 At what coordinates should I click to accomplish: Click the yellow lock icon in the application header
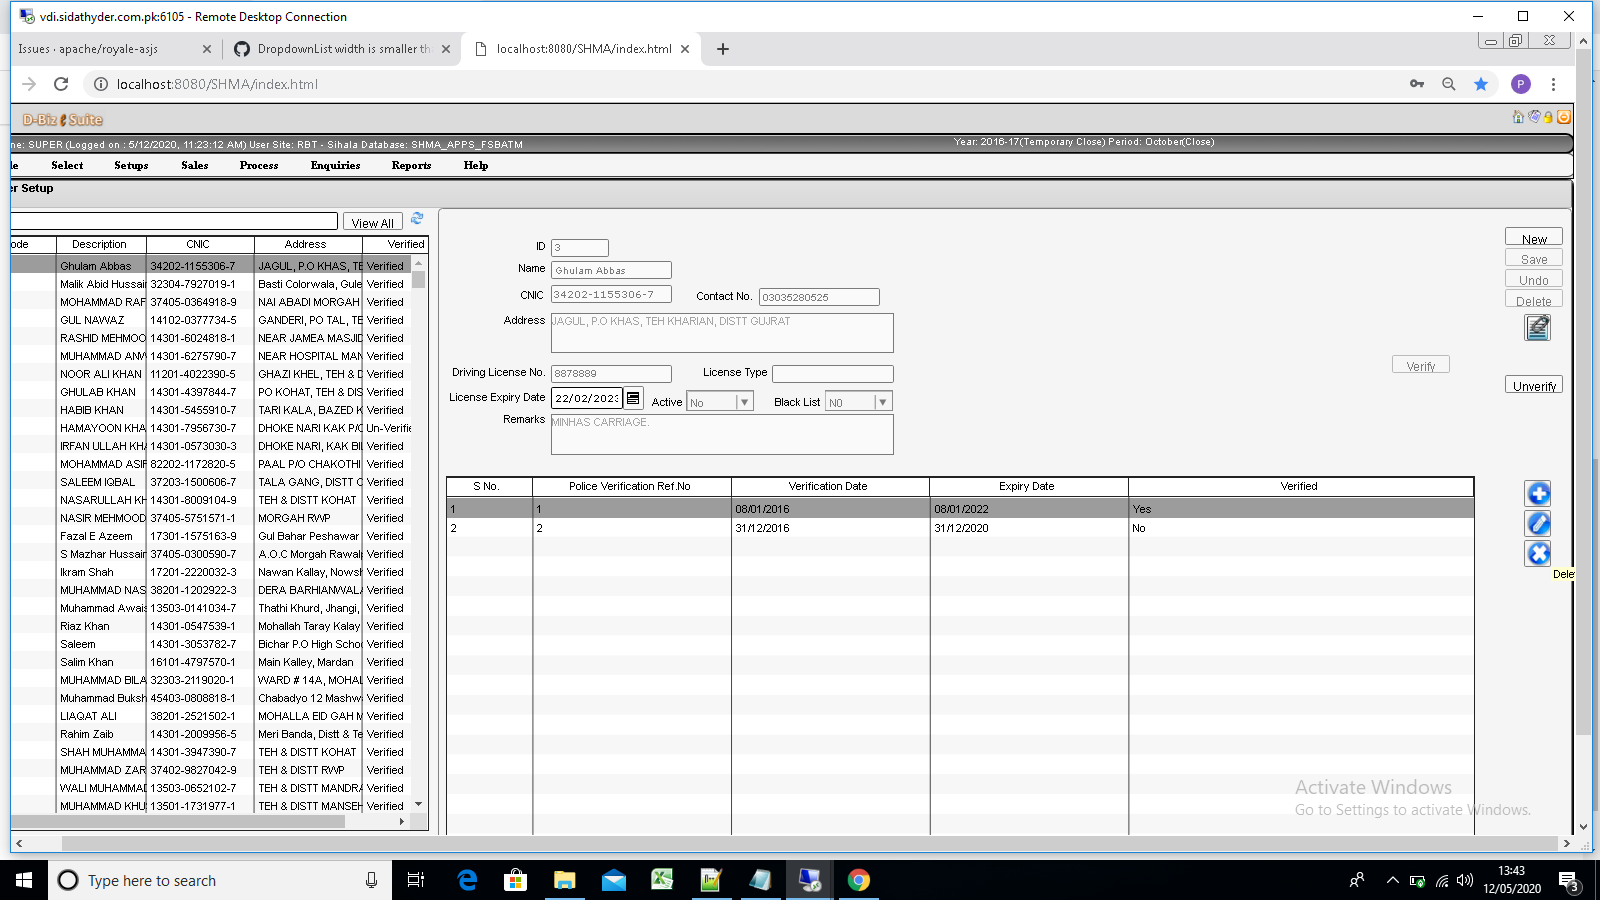tap(1549, 117)
